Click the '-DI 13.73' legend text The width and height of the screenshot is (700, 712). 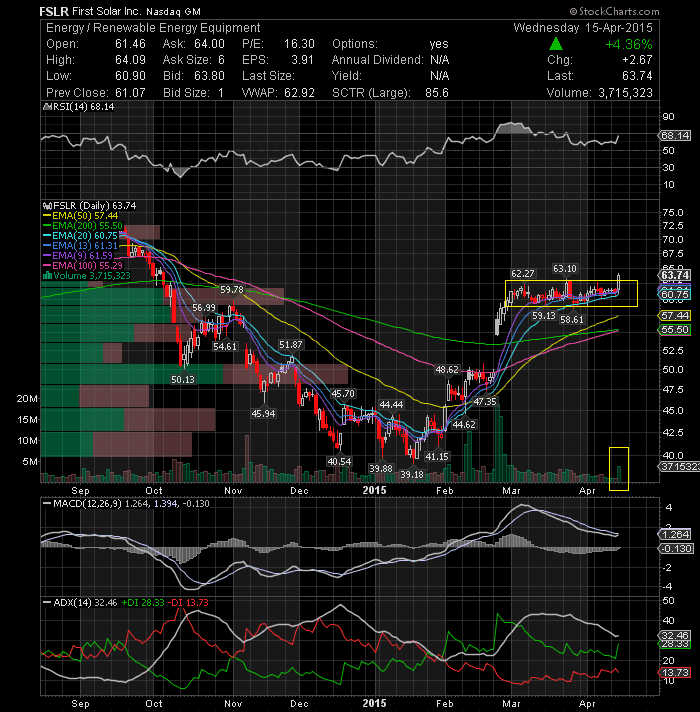pyautogui.click(x=188, y=603)
